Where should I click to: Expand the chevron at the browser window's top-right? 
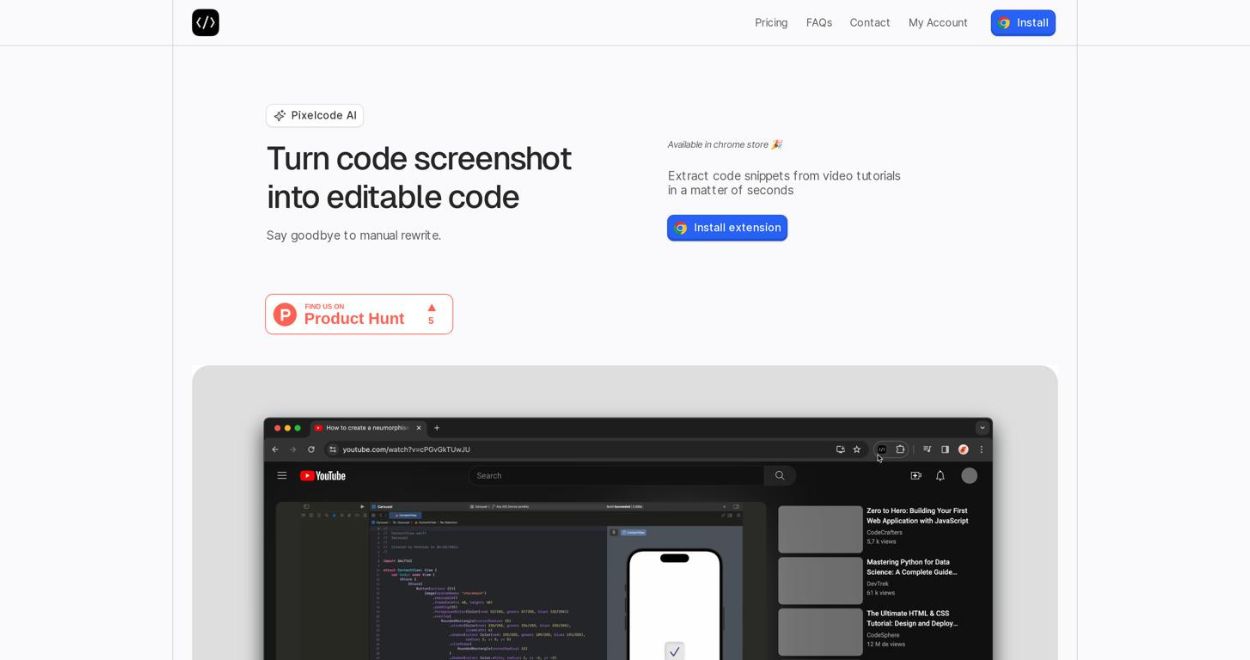pos(981,426)
